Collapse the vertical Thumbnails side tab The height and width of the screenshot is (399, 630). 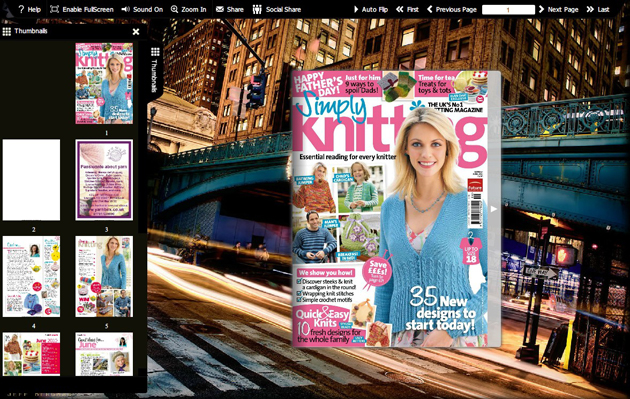tap(155, 70)
